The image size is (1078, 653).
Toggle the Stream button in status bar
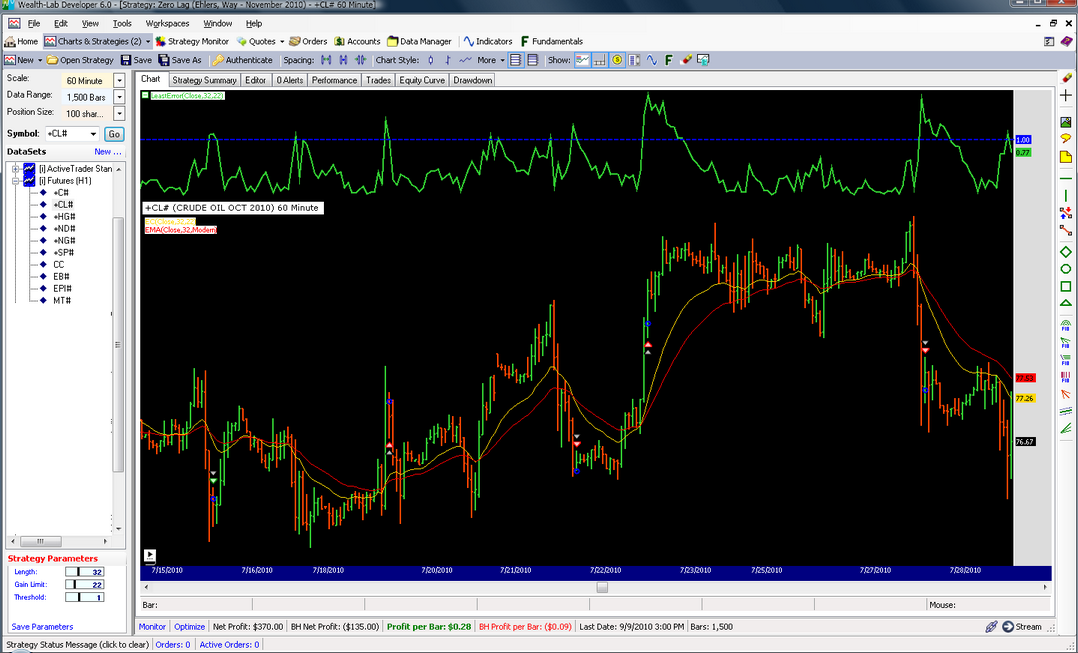[1021, 627]
